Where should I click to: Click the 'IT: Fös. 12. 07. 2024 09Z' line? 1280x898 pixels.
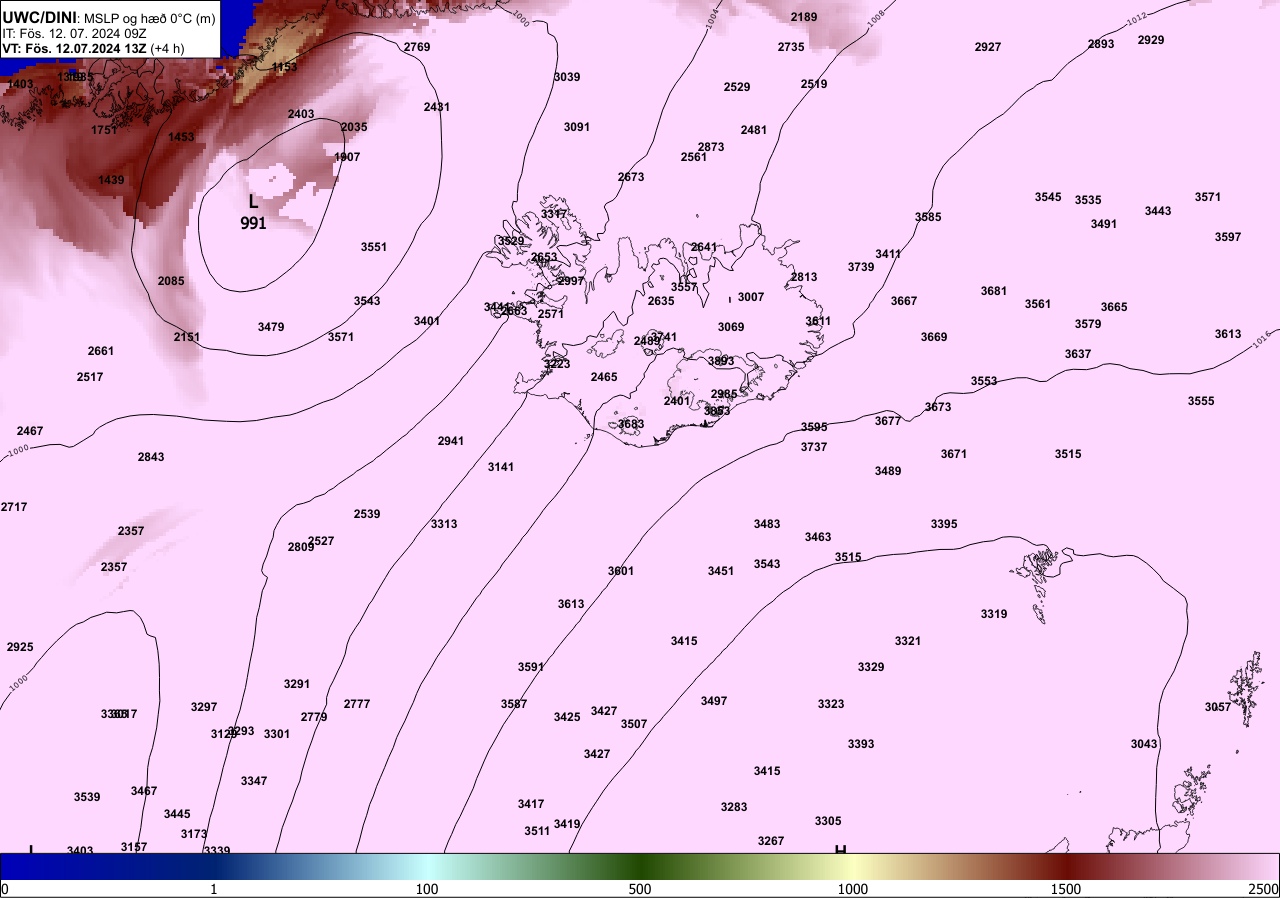(x=75, y=32)
